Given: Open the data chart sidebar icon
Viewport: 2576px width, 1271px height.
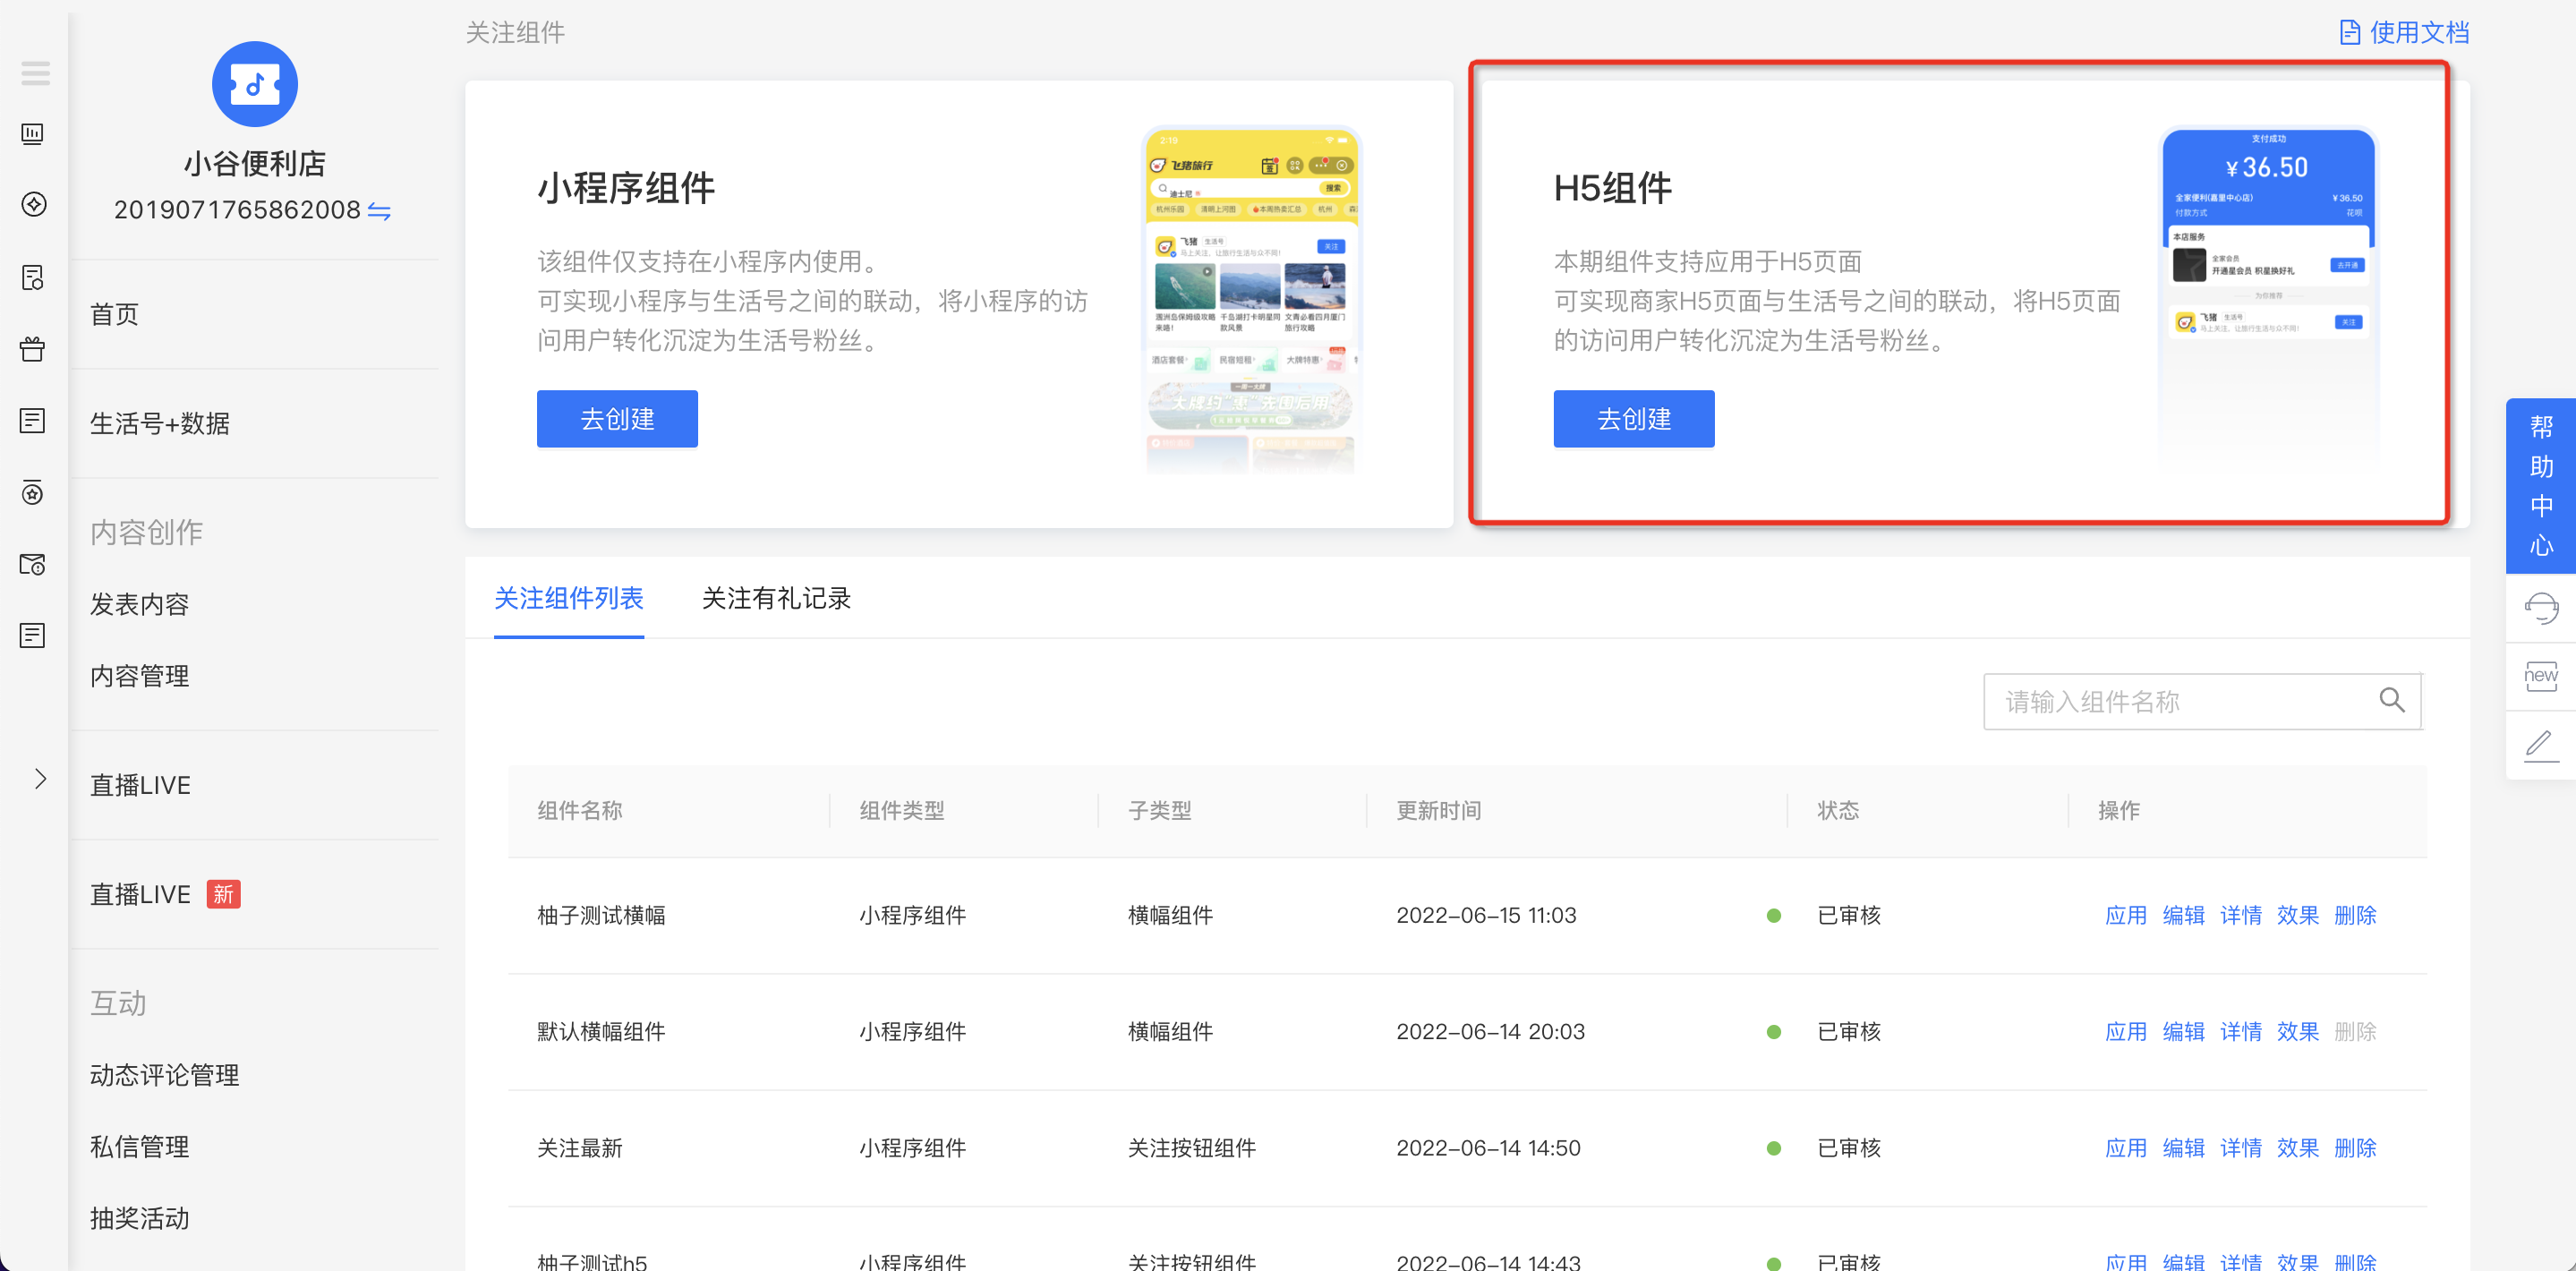Looking at the screenshot, I should [x=33, y=134].
